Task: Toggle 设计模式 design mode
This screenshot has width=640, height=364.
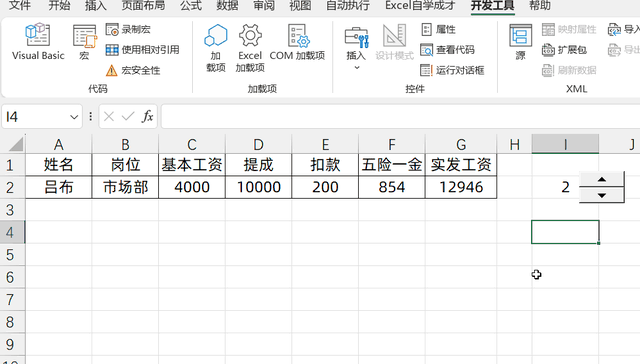Action: [394, 42]
